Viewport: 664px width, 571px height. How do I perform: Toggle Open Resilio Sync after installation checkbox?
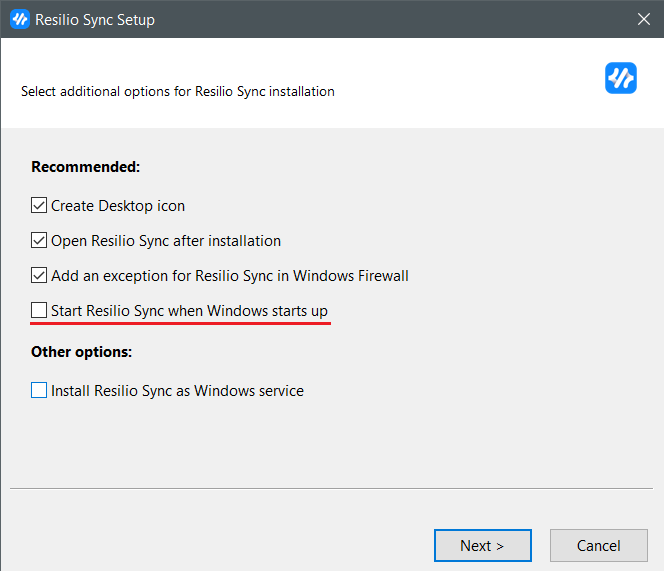(x=39, y=240)
